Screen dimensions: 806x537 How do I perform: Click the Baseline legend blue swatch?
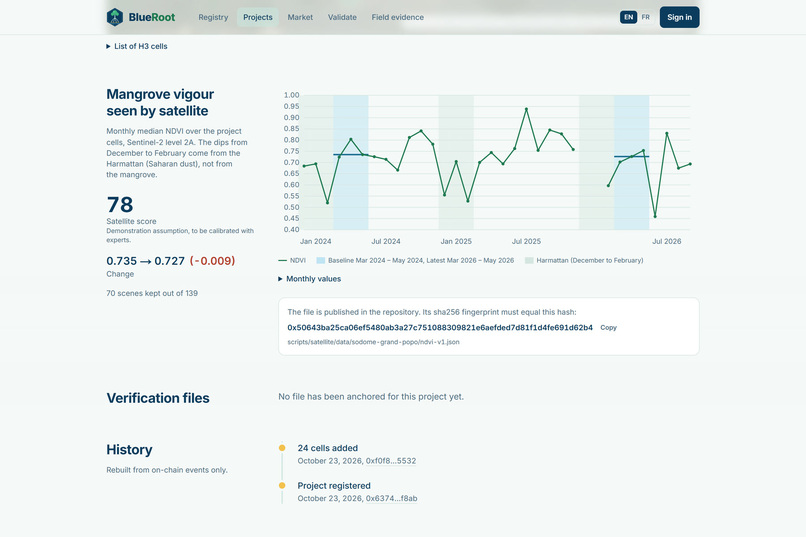[x=321, y=261]
